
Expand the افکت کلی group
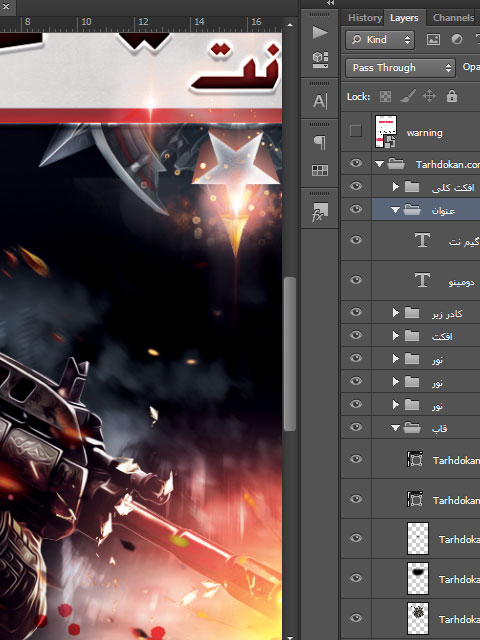395,187
